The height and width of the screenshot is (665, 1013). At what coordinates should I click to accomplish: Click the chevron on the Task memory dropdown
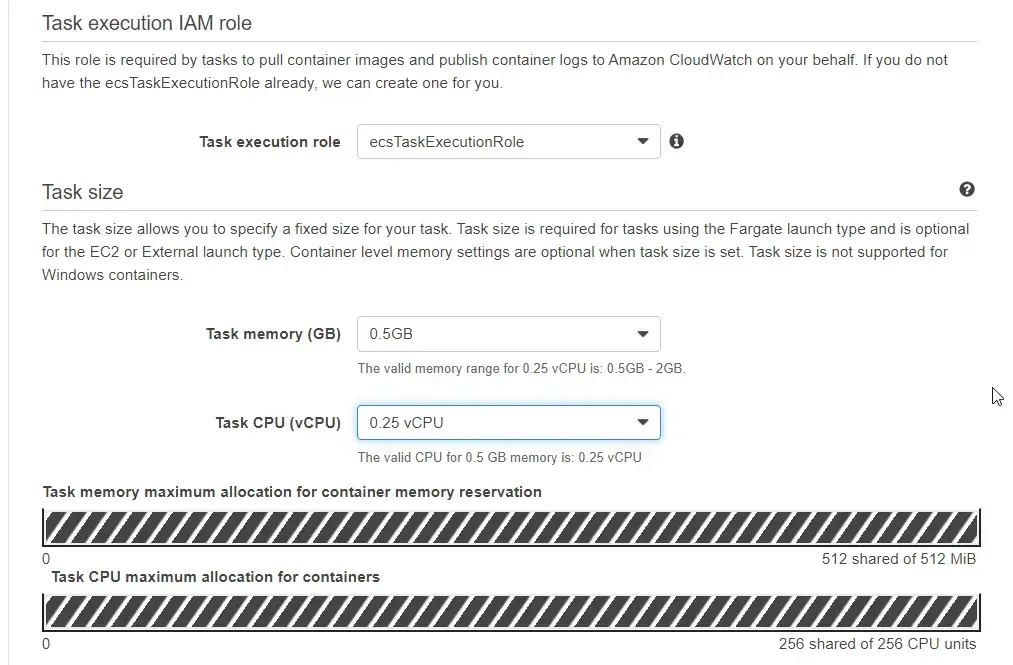click(x=643, y=333)
